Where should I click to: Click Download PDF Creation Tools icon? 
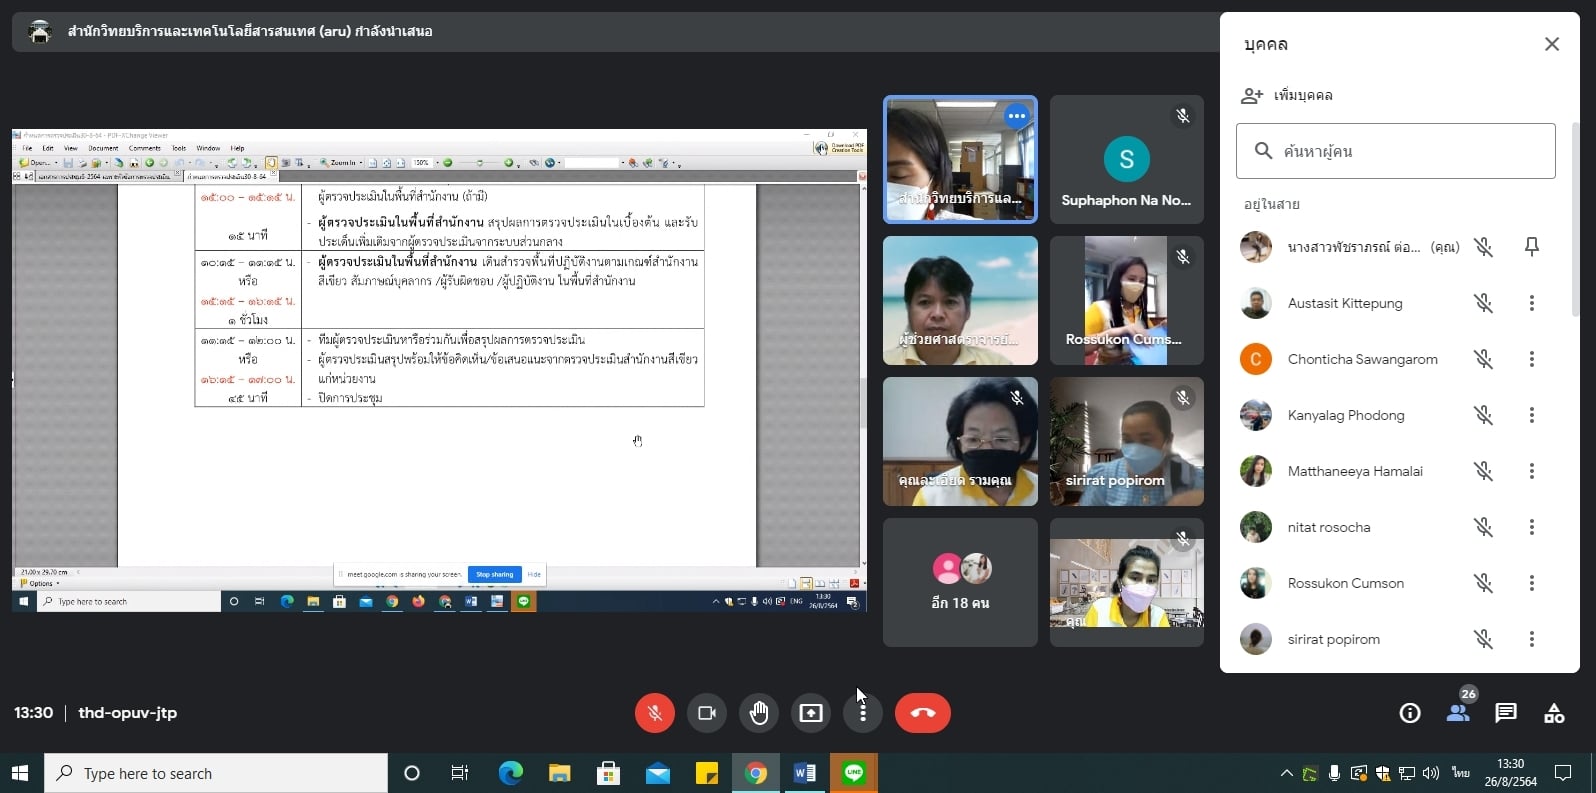click(838, 148)
